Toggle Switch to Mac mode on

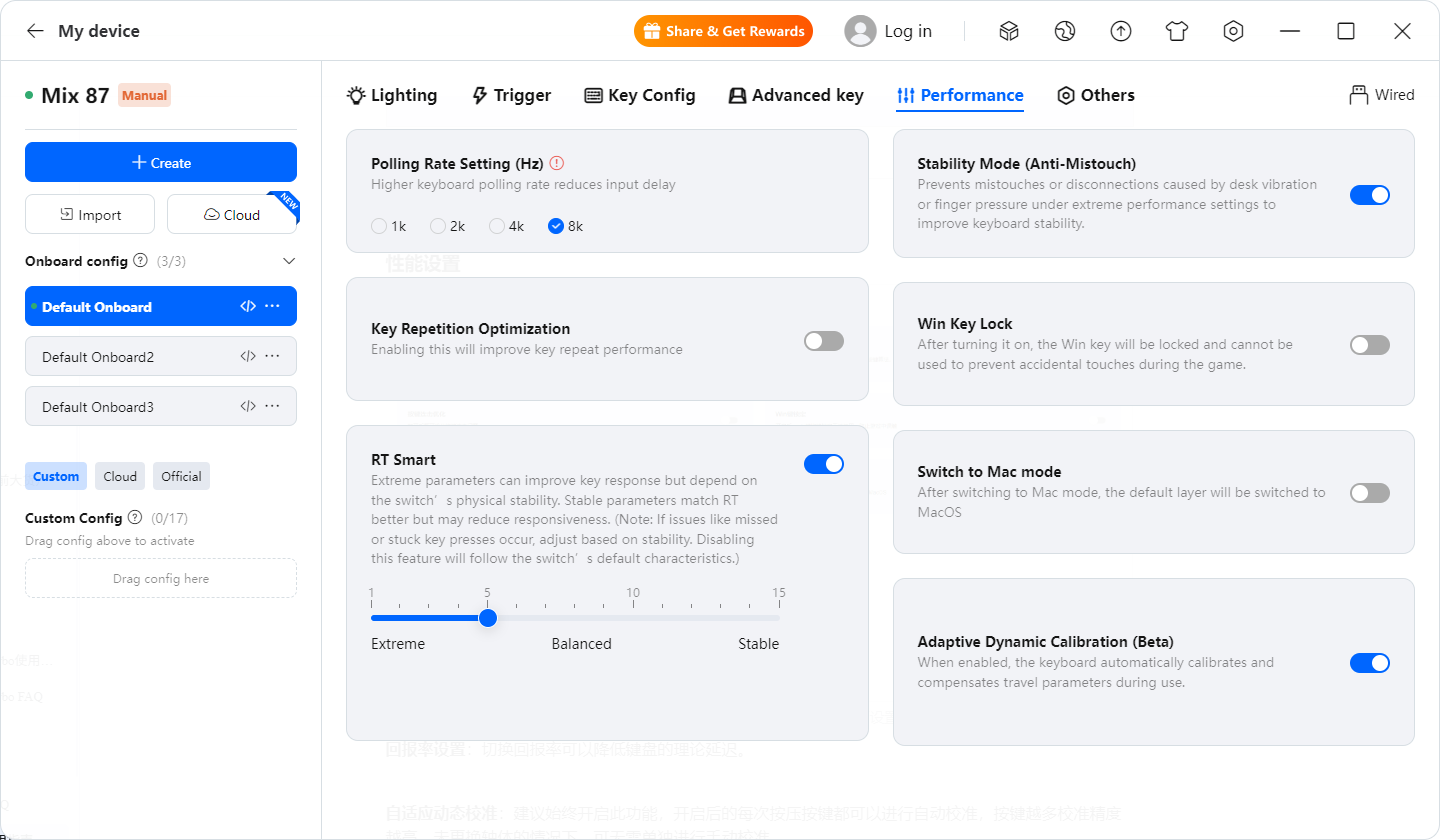pos(1370,493)
